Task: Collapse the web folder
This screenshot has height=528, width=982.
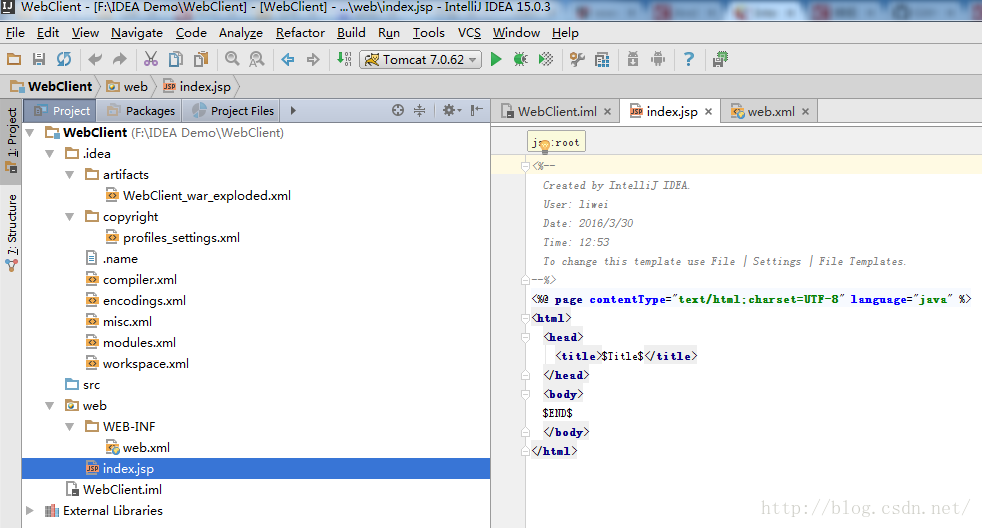Action: (x=49, y=406)
